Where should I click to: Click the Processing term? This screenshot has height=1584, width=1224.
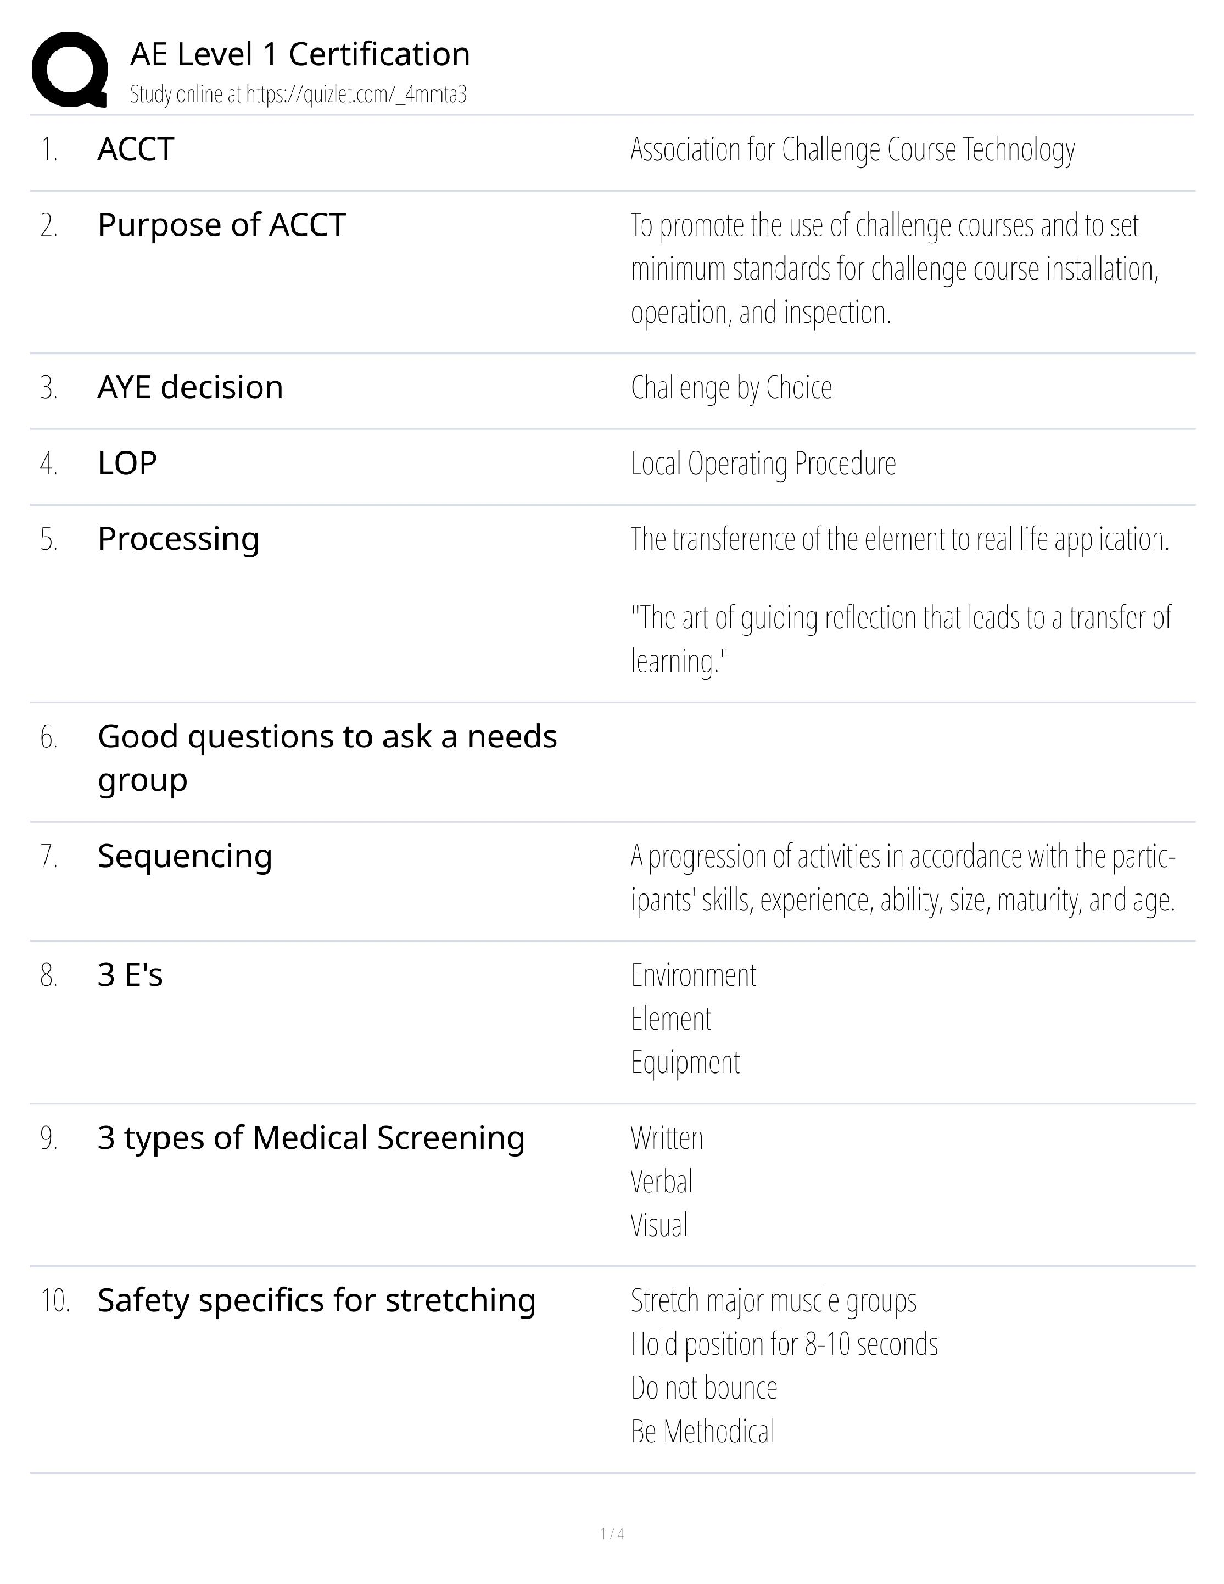tap(178, 539)
